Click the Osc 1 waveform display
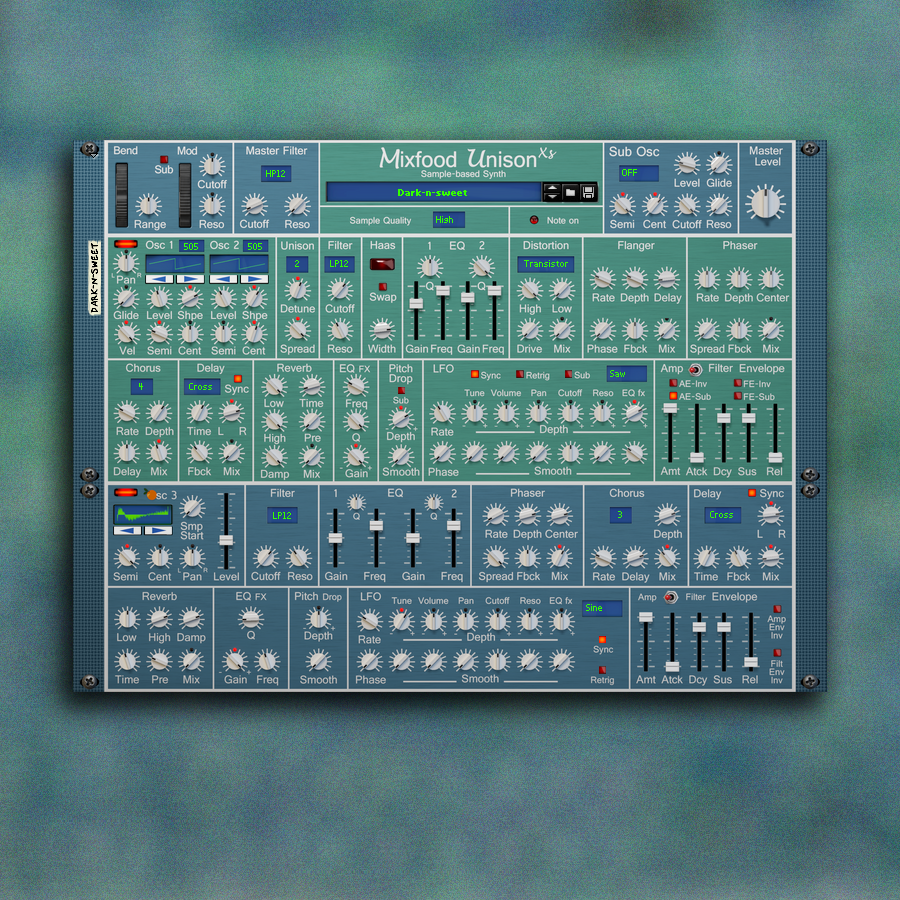 tap(175, 264)
